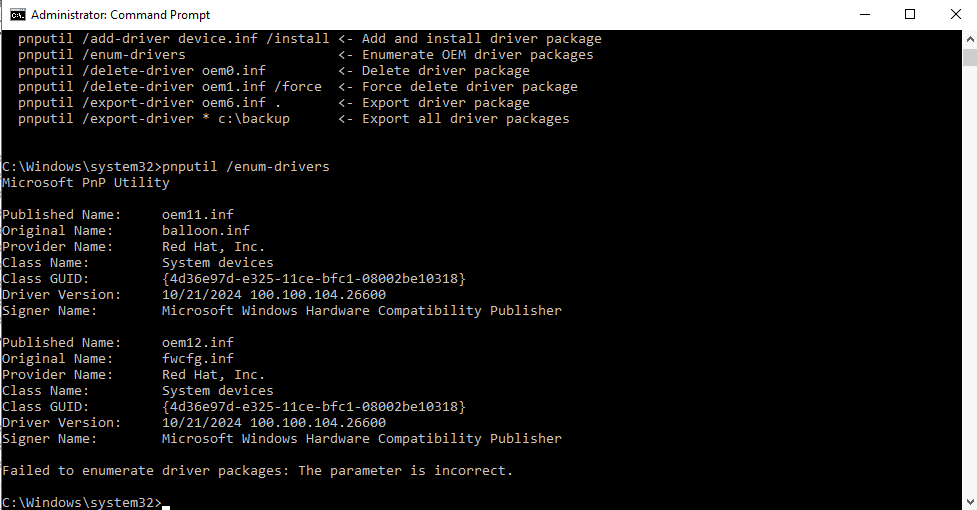Click the "oem11.inf" published name
Viewport: 977px width, 510px height.
coord(198,215)
